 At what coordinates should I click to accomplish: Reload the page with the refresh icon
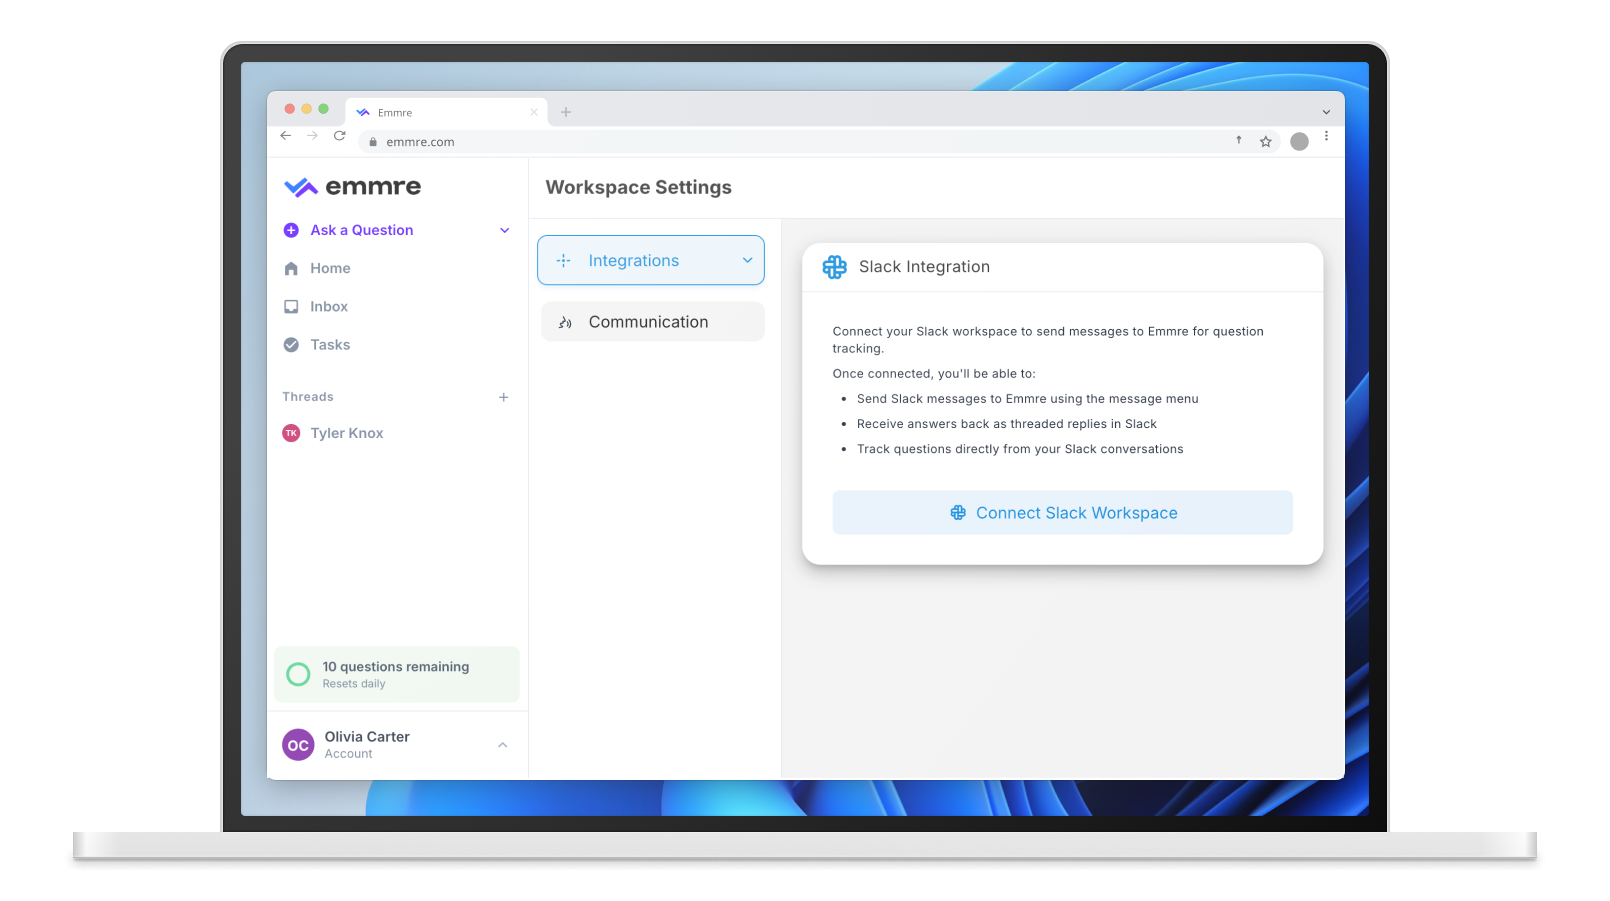(340, 136)
